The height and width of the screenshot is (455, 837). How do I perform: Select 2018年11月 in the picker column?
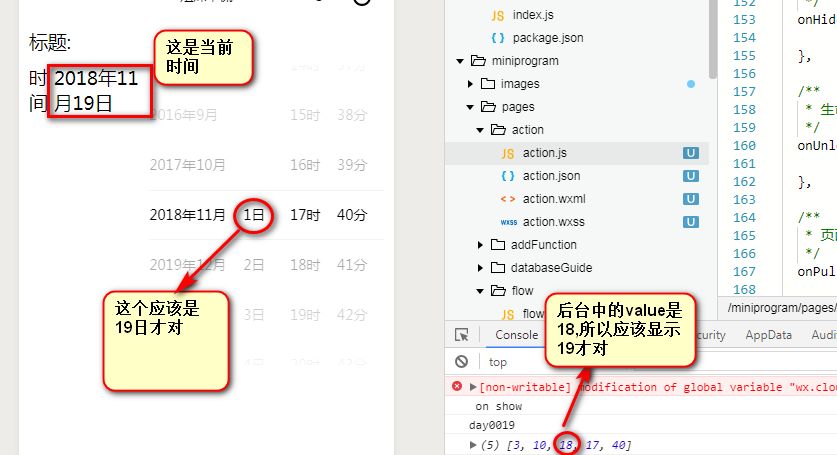click(x=187, y=215)
